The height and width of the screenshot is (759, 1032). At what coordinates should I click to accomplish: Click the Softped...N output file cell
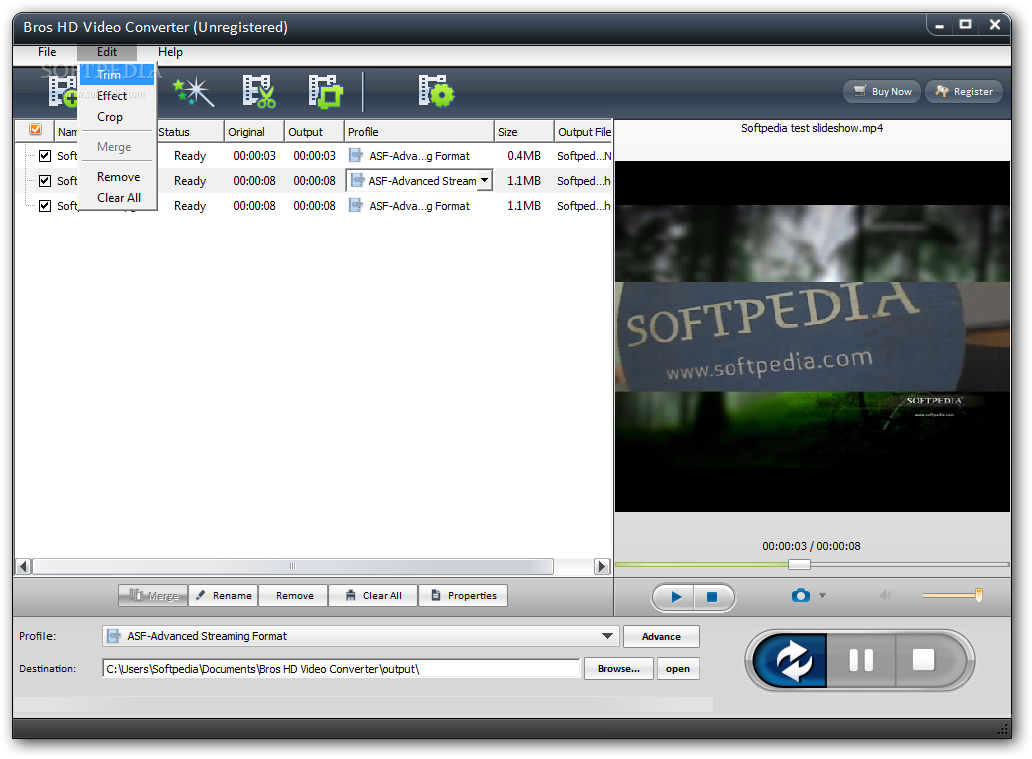pos(584,156)
